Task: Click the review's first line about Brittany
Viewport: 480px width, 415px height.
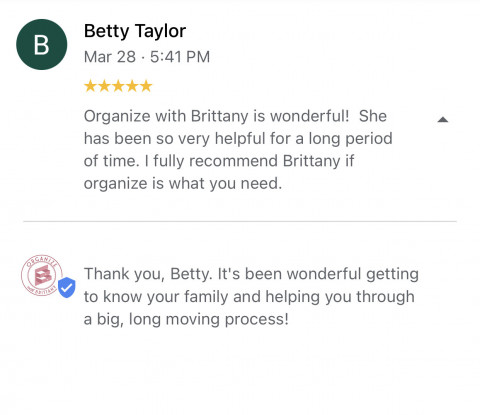Action: tap(235, 116)
